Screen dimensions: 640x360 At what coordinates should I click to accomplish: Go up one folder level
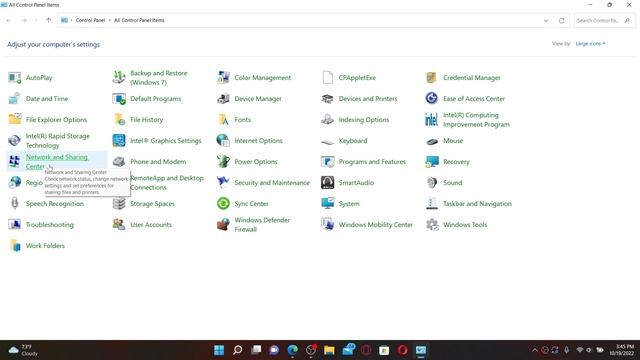click(x=49, y=20)
